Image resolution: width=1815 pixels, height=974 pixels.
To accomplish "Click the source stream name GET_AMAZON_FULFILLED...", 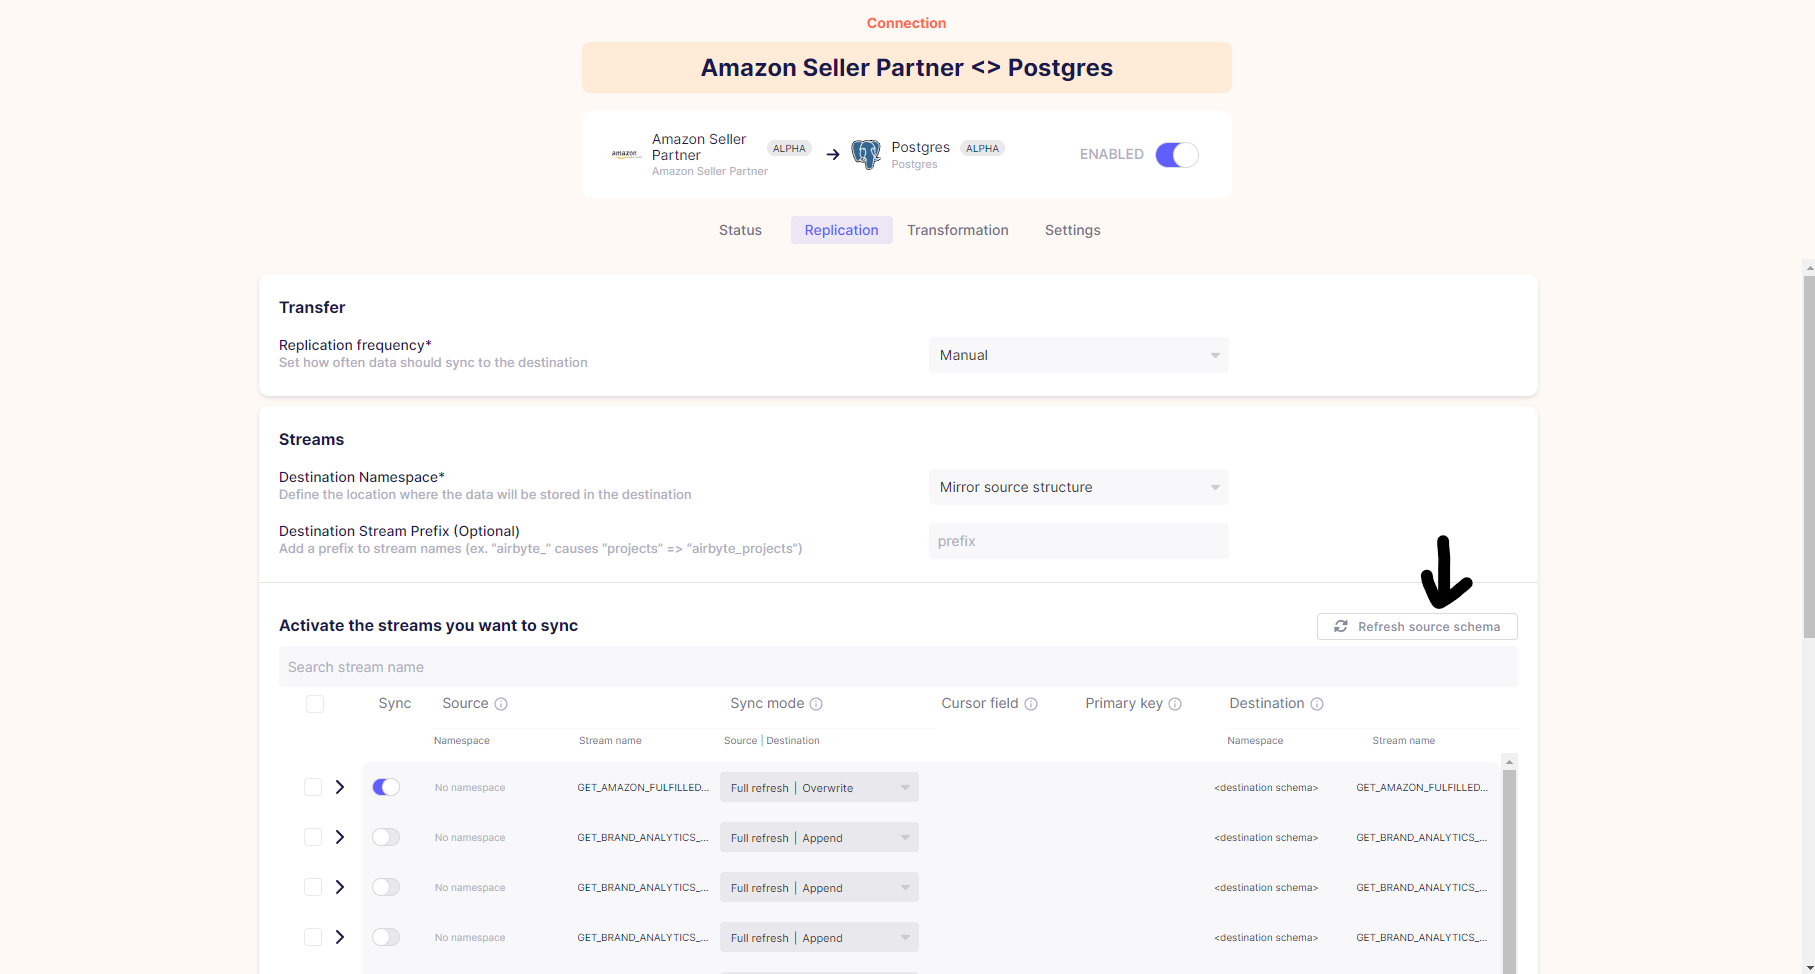I will (643, 788).
